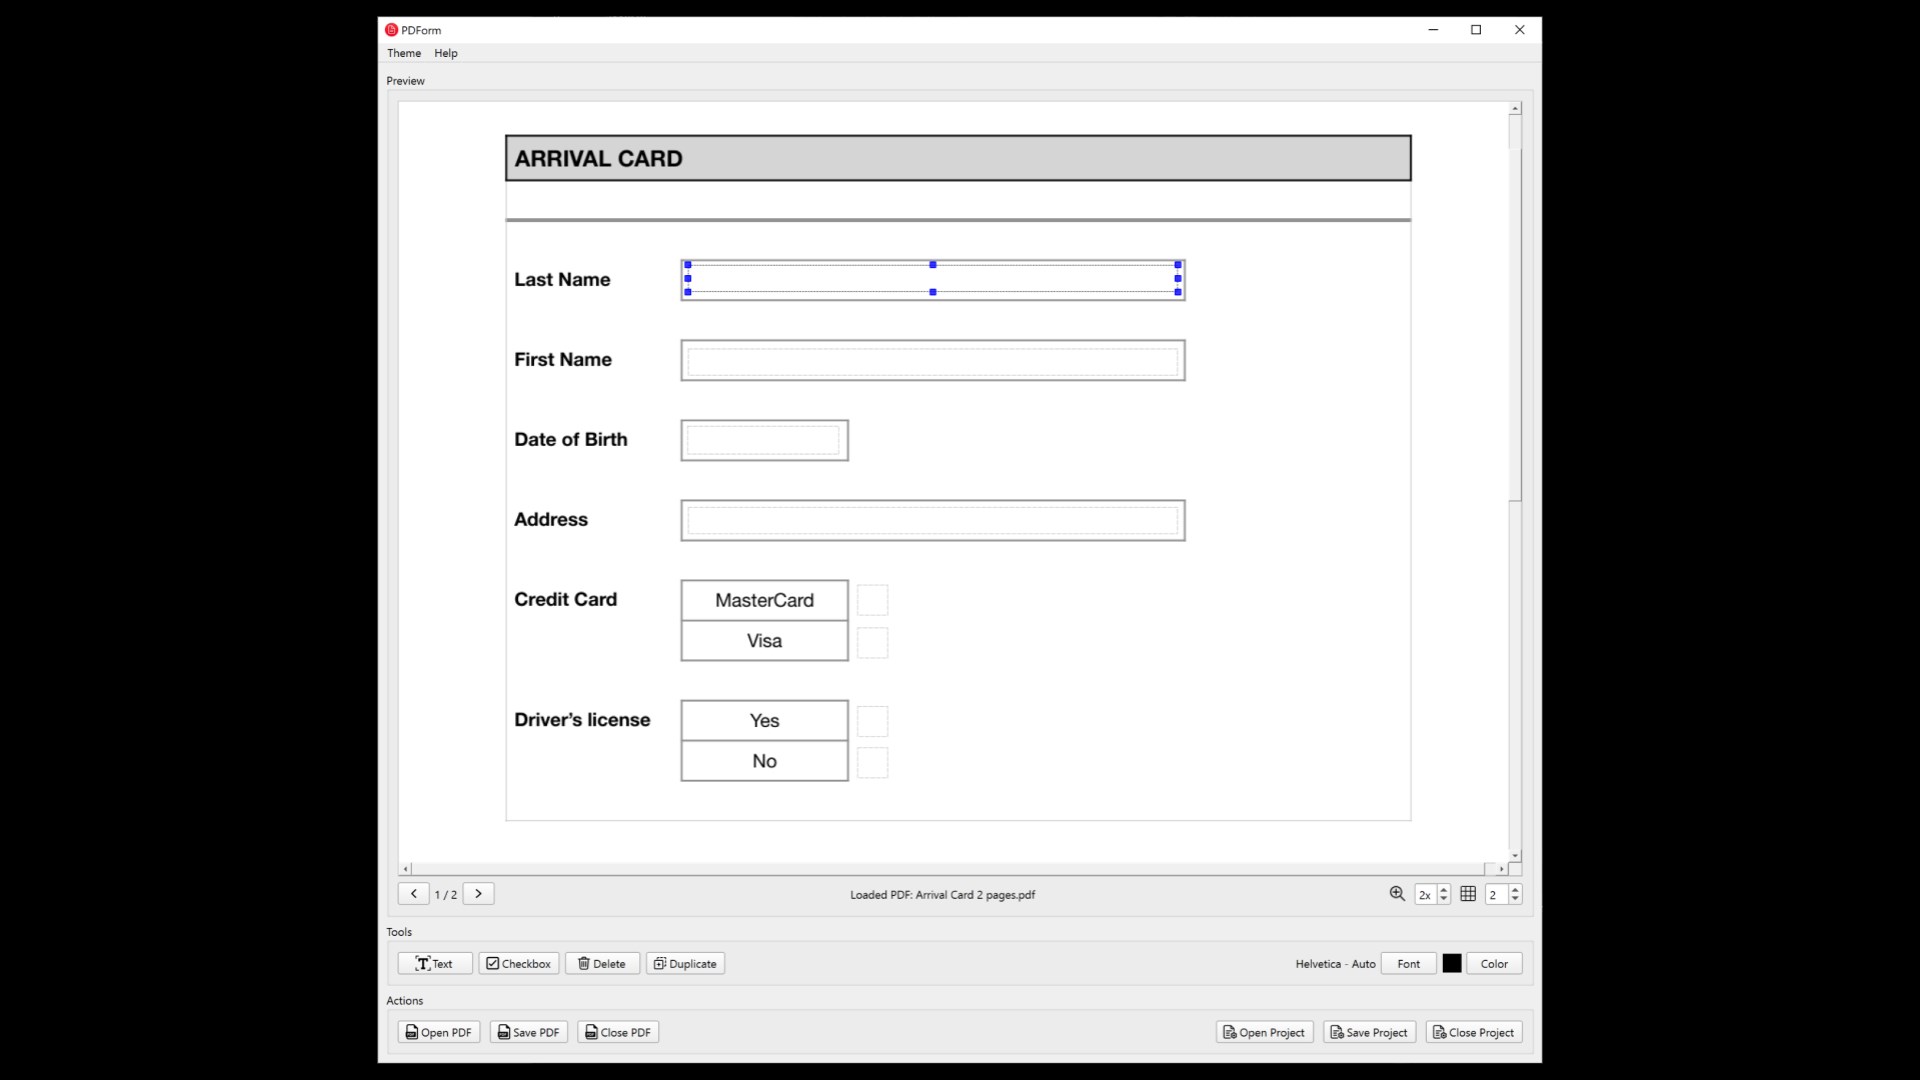Open the Theme menu
Viewport: 1920px width, 1080px height.
point(404,53)
